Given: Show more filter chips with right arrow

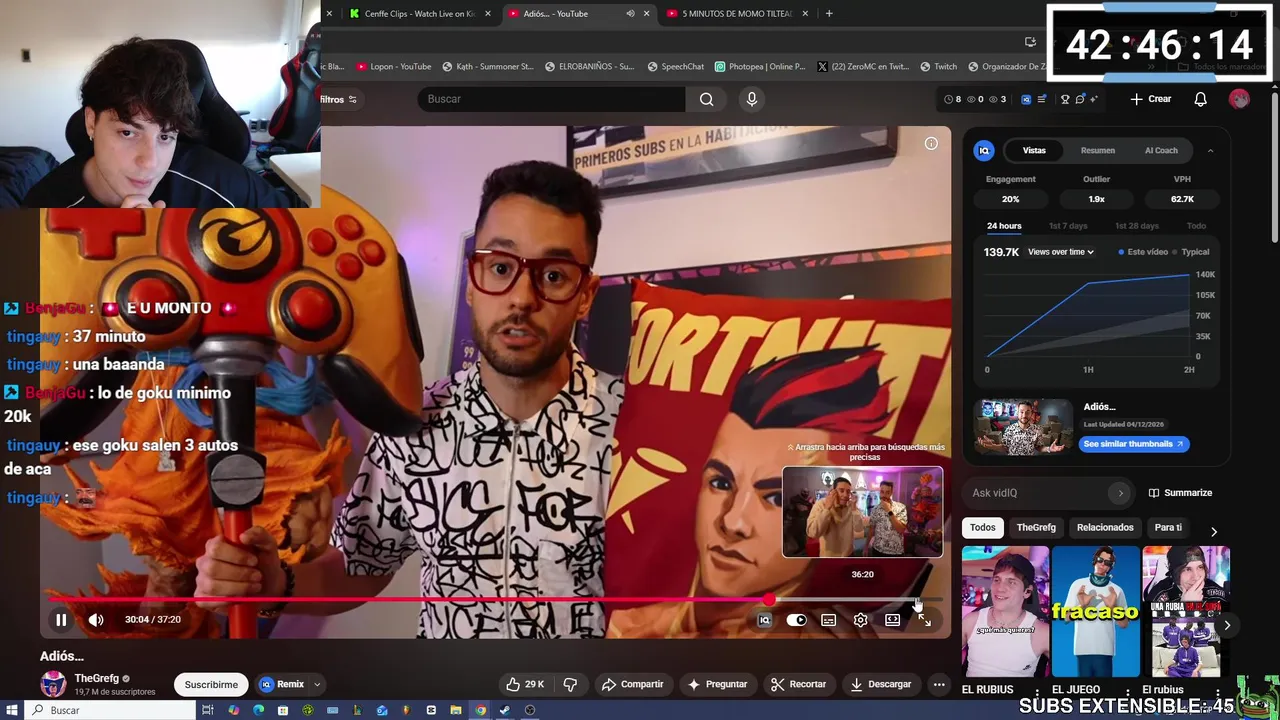Looking at the screenshot, I should 1213,532.
